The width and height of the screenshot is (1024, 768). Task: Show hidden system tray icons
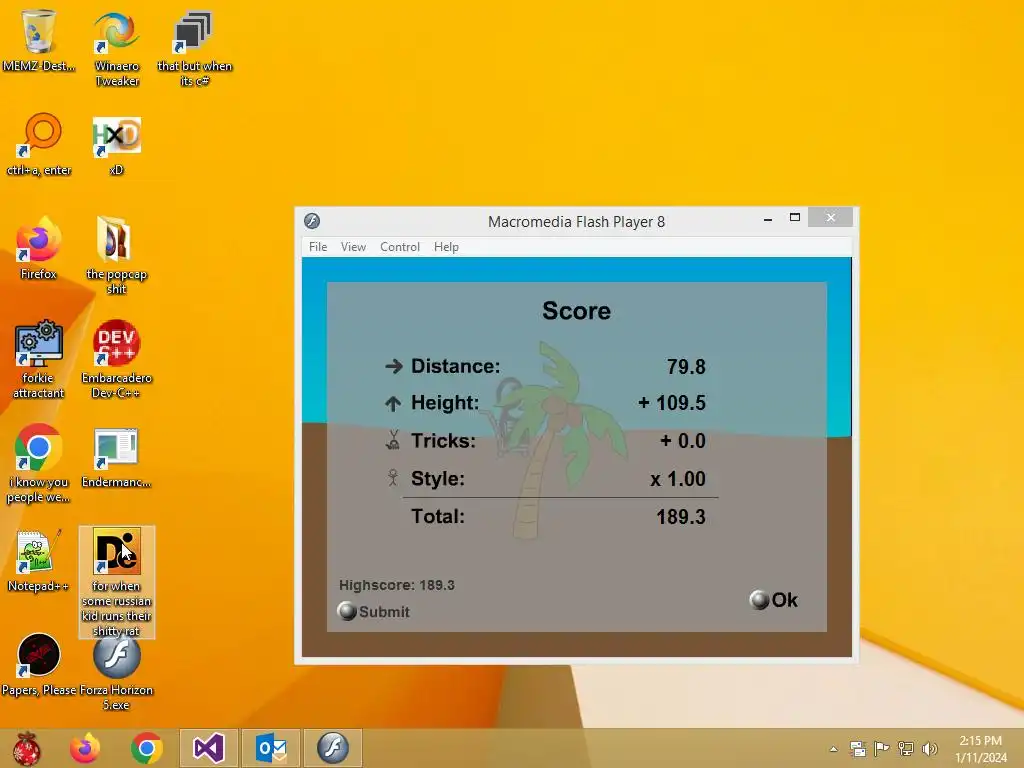coord(833,749)
